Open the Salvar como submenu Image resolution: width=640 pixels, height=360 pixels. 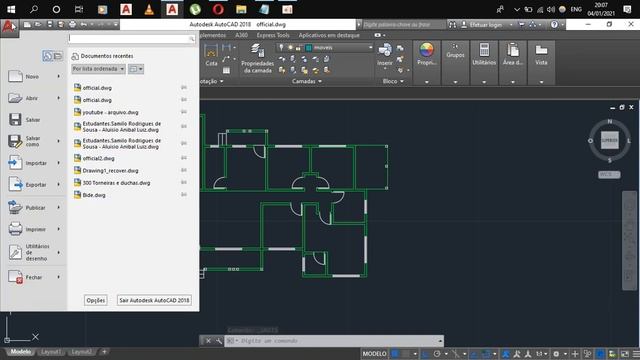click(34, 141)
